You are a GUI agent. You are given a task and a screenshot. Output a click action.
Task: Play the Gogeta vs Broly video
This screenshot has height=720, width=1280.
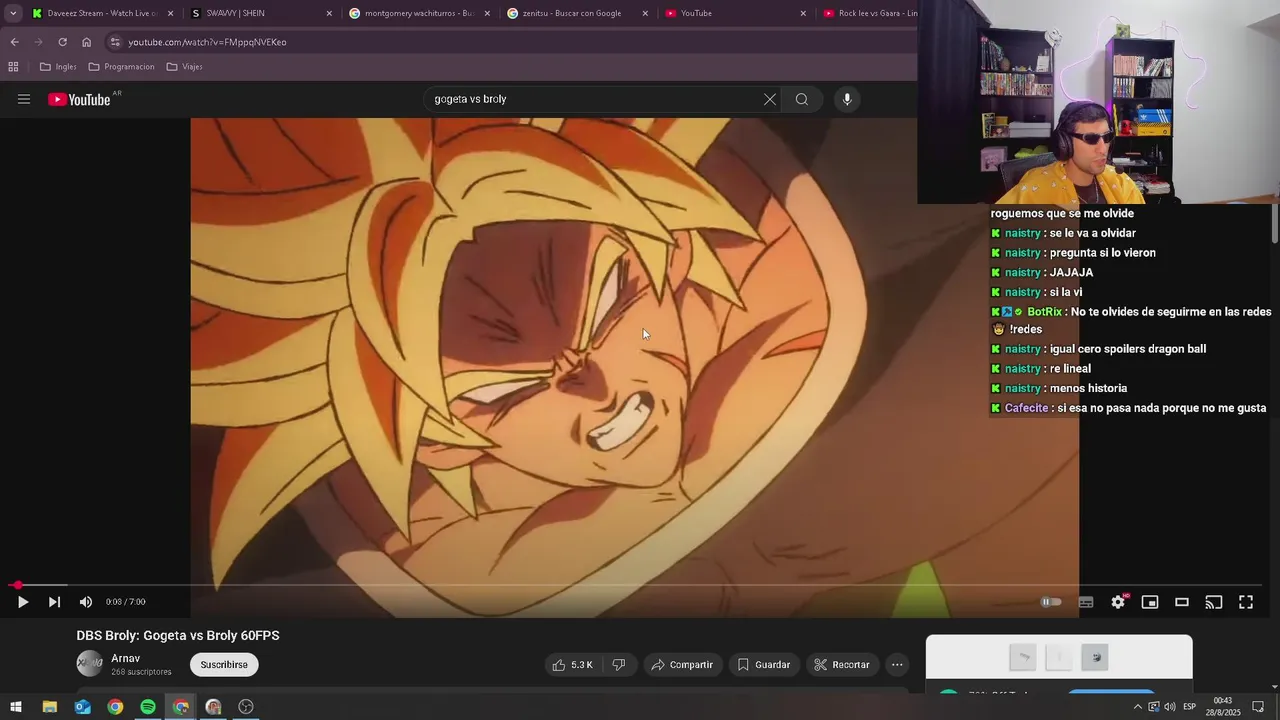(x=23, y=602)
